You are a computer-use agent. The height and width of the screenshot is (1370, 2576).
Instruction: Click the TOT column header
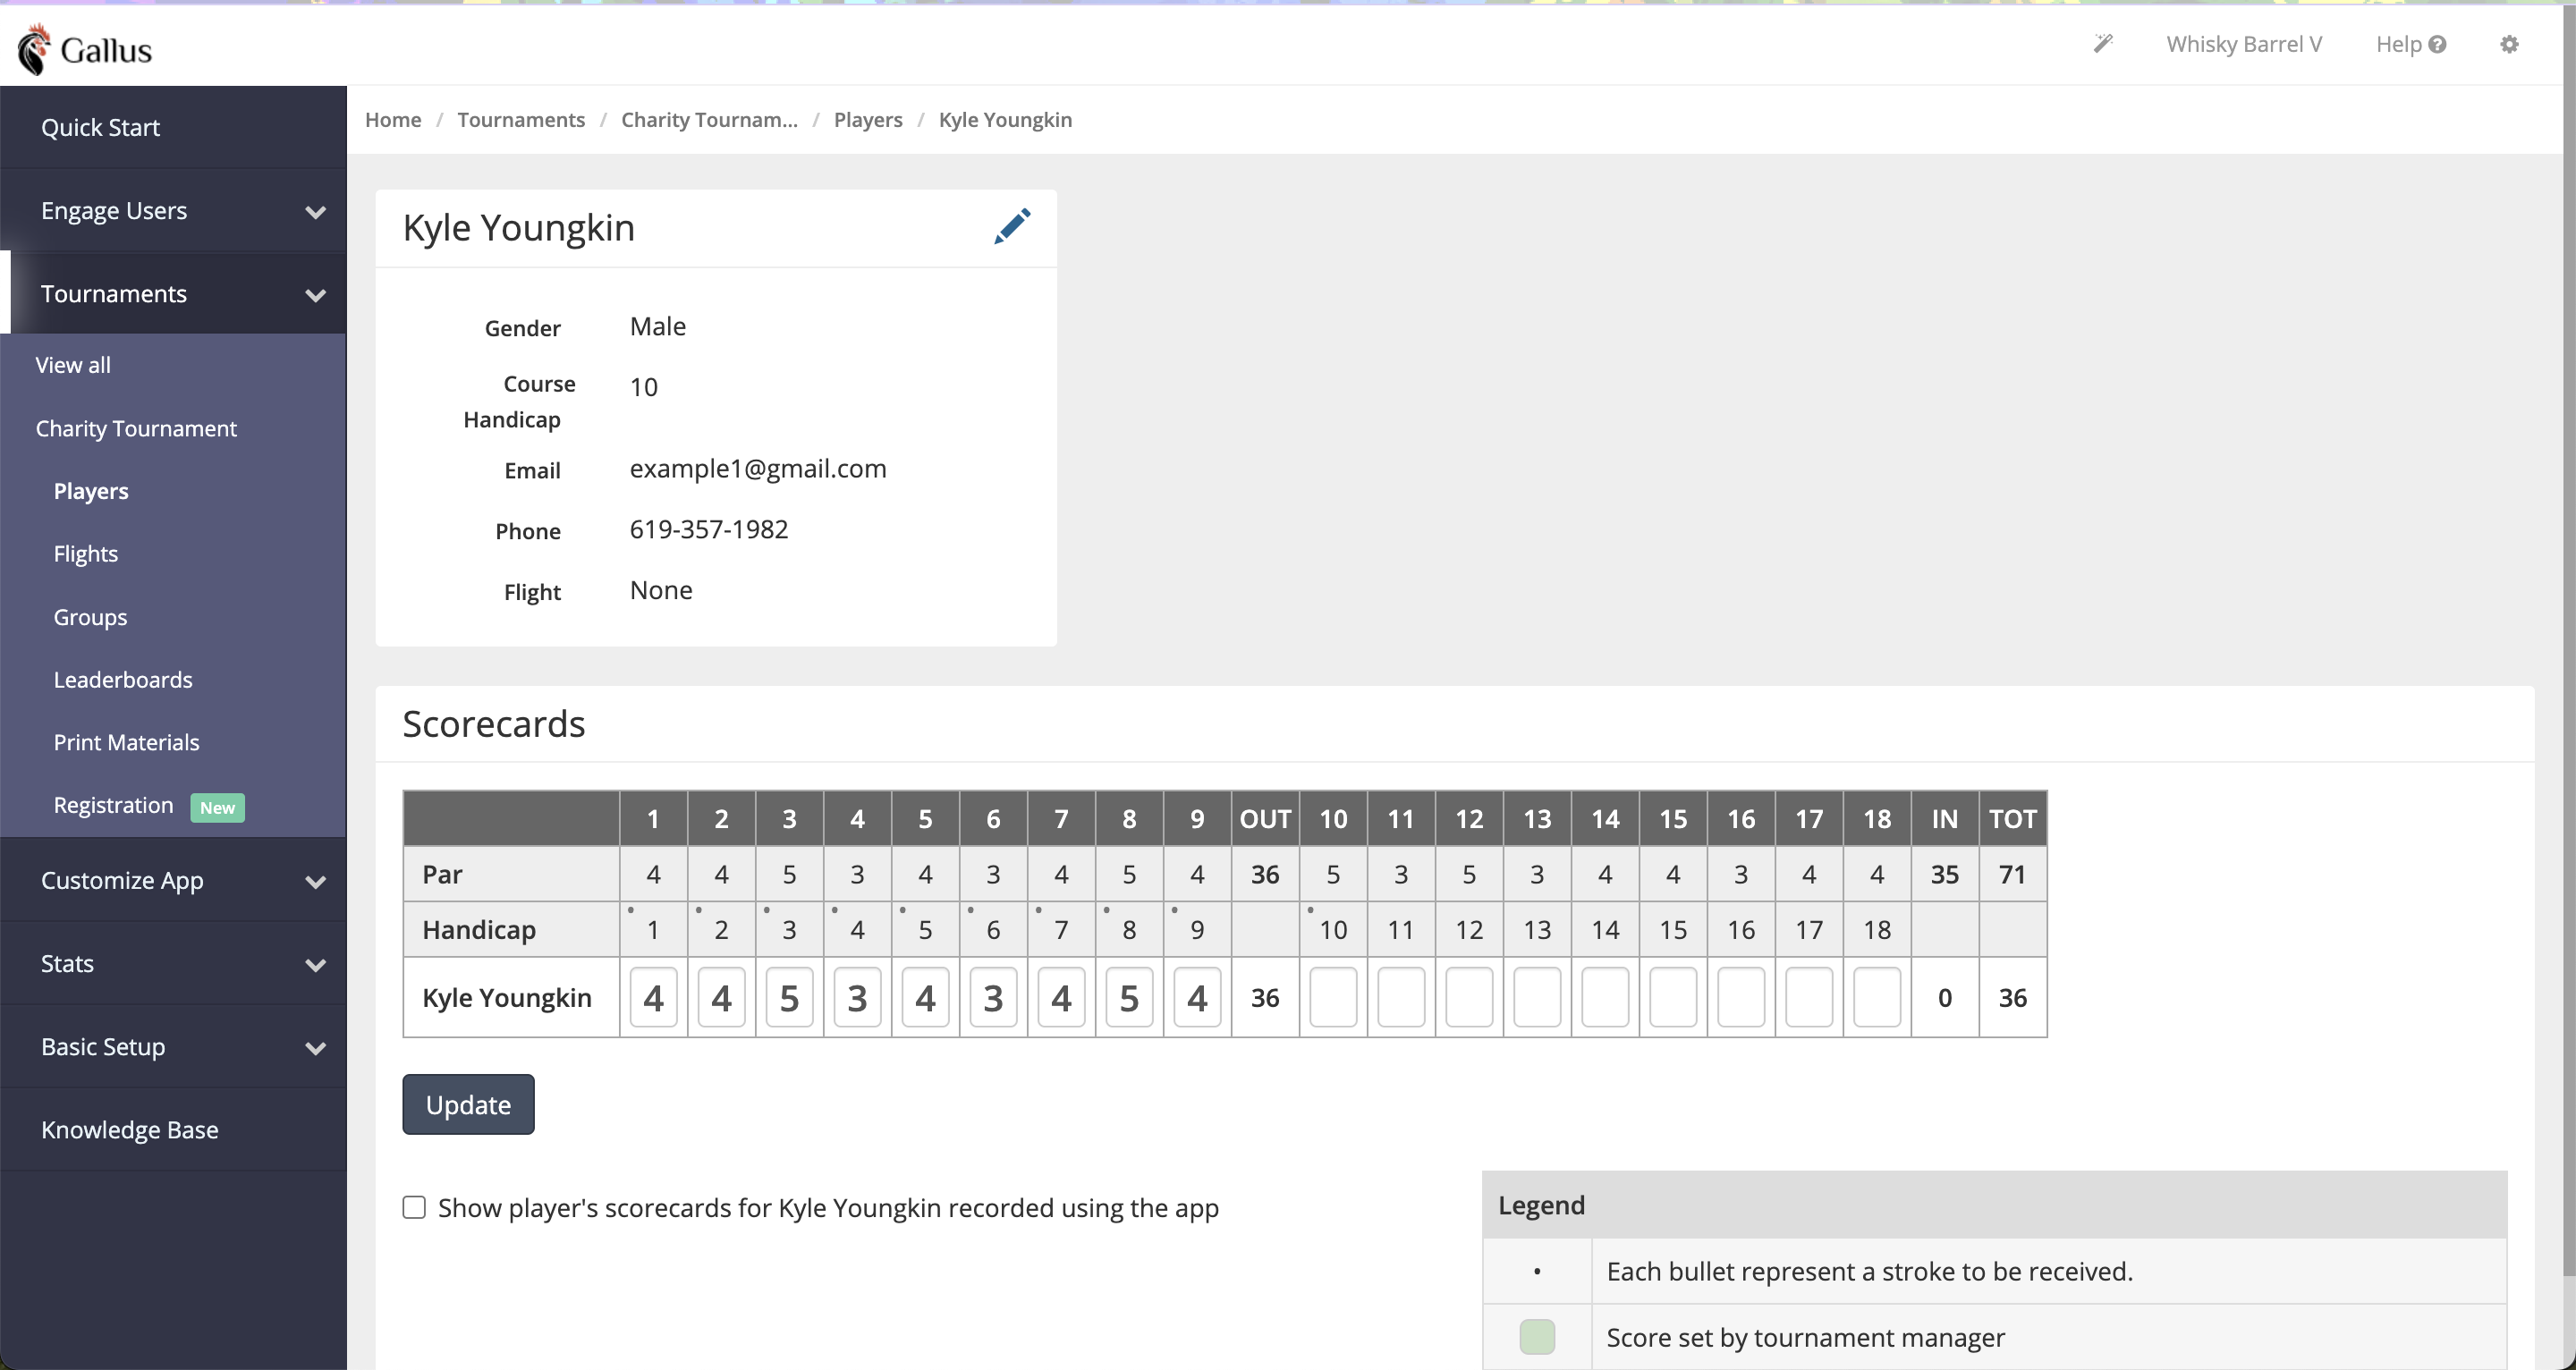click(2013, 819)
